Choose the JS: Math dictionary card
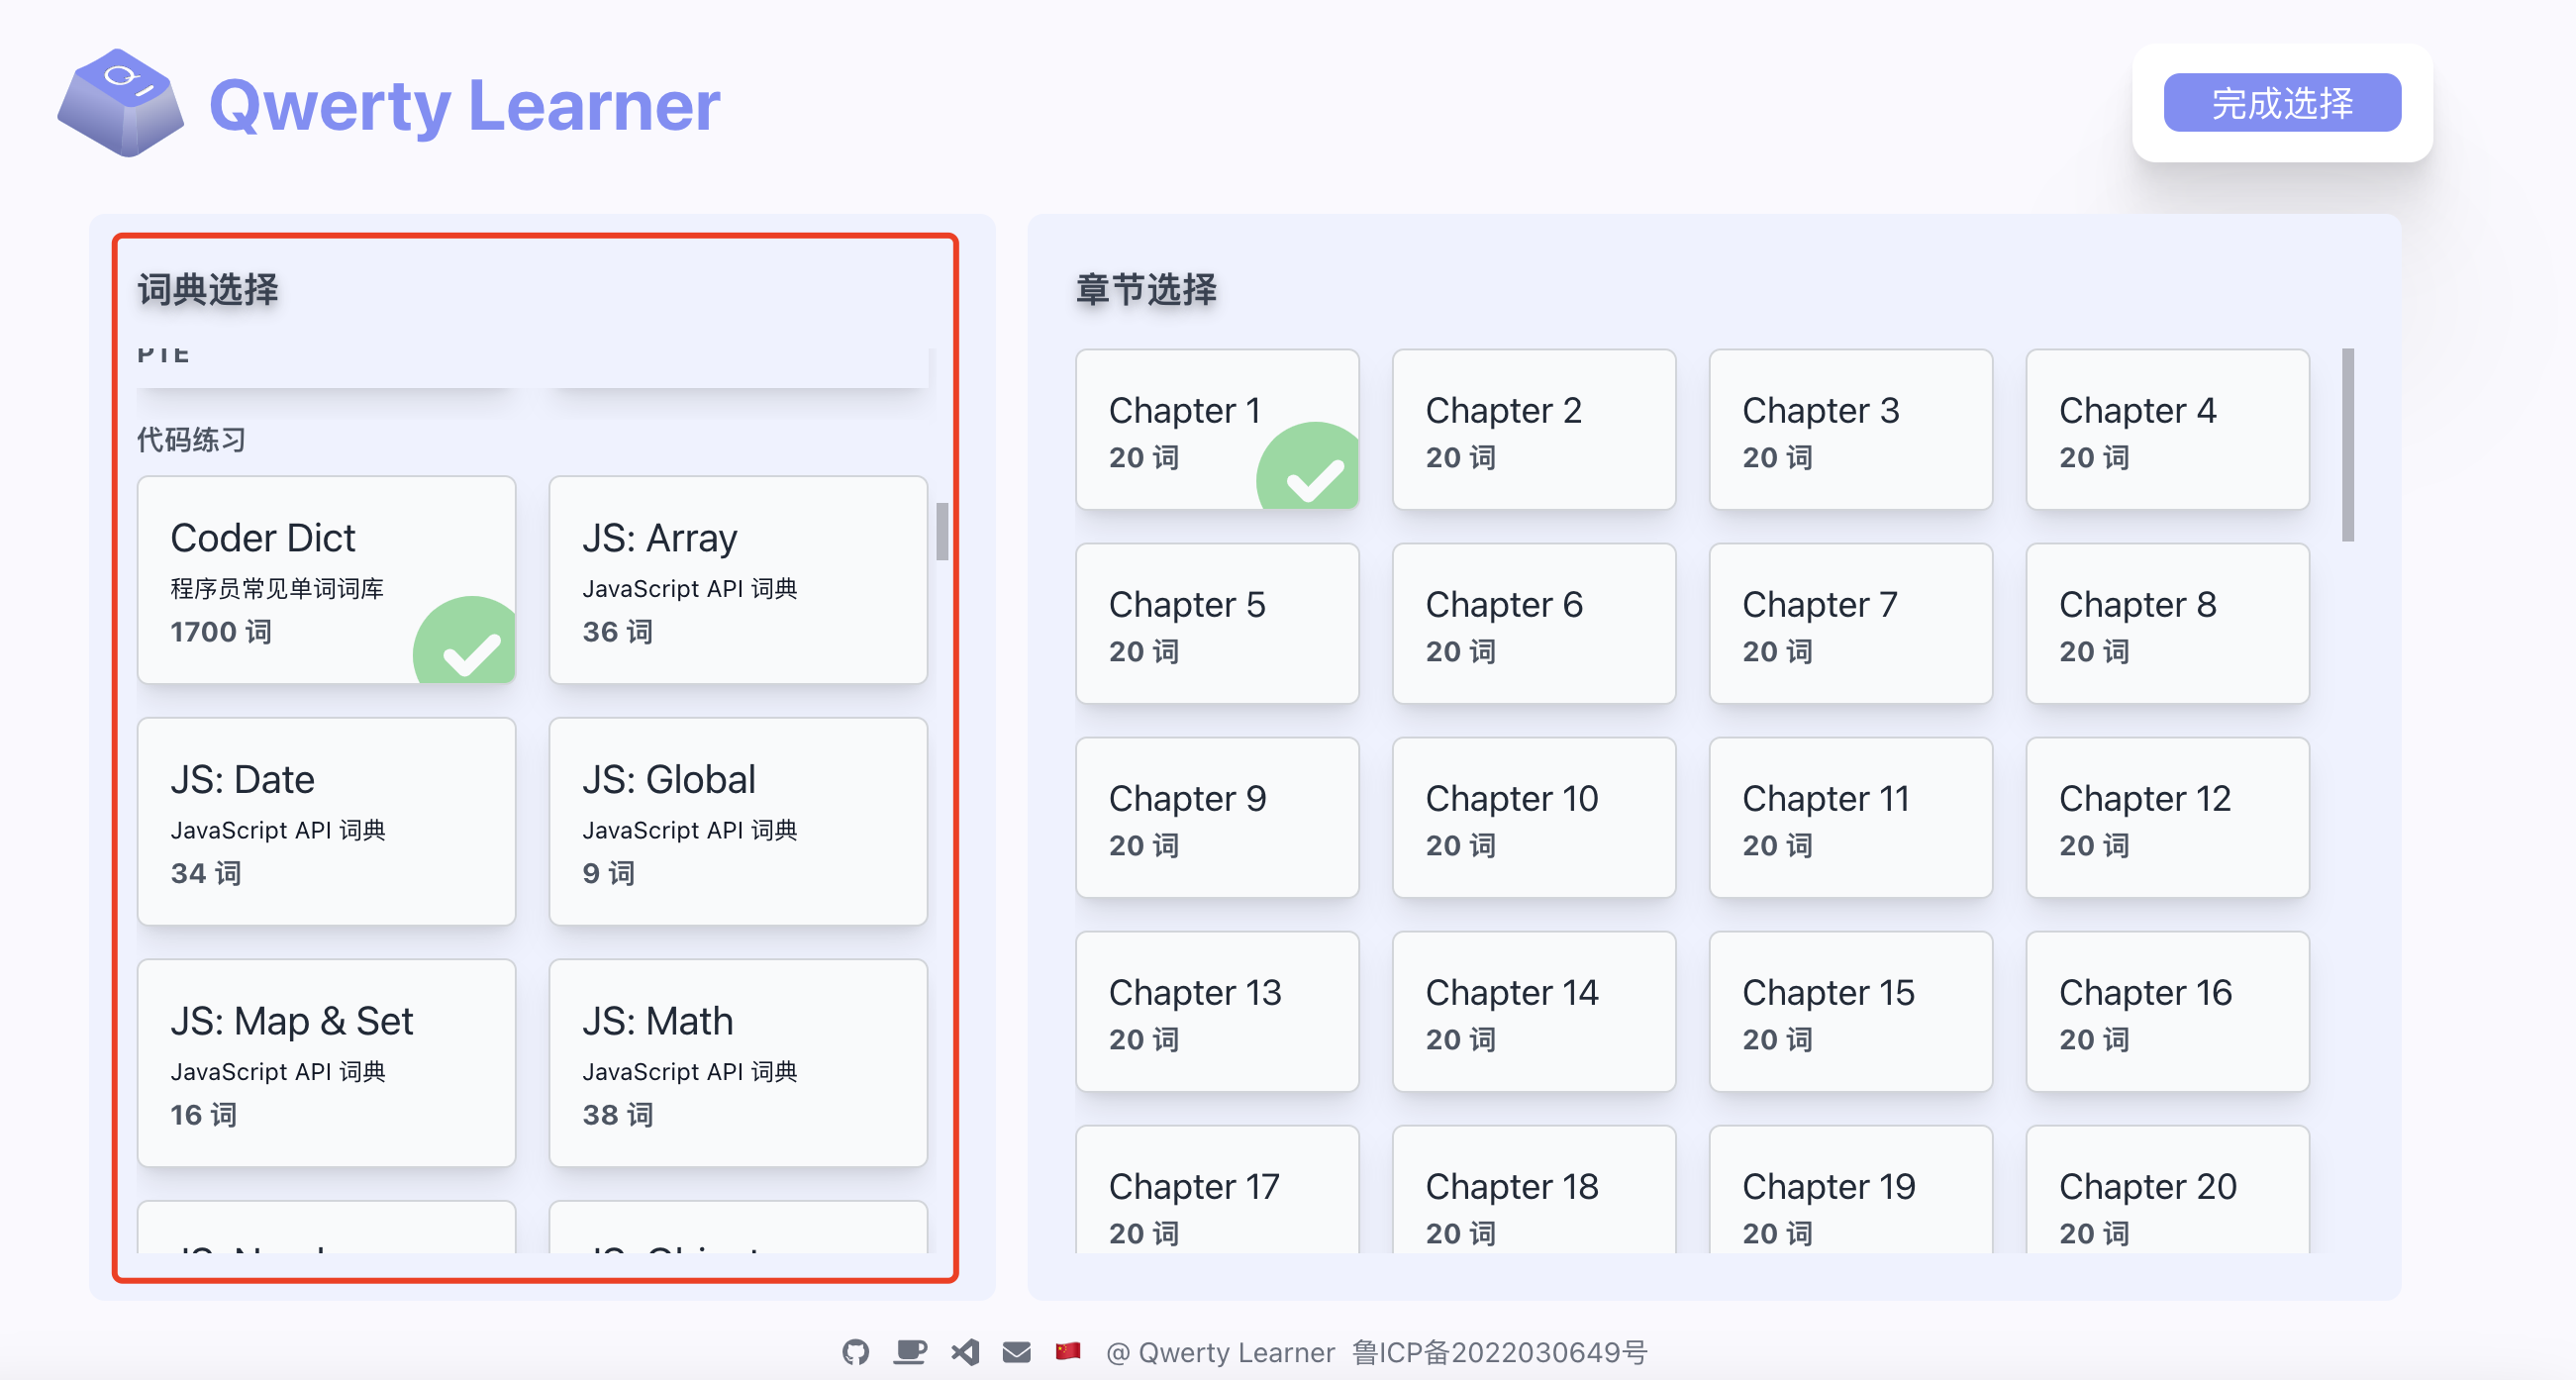The height and width of the screenshot is (1380, 2576). [x=738, y=1063]
